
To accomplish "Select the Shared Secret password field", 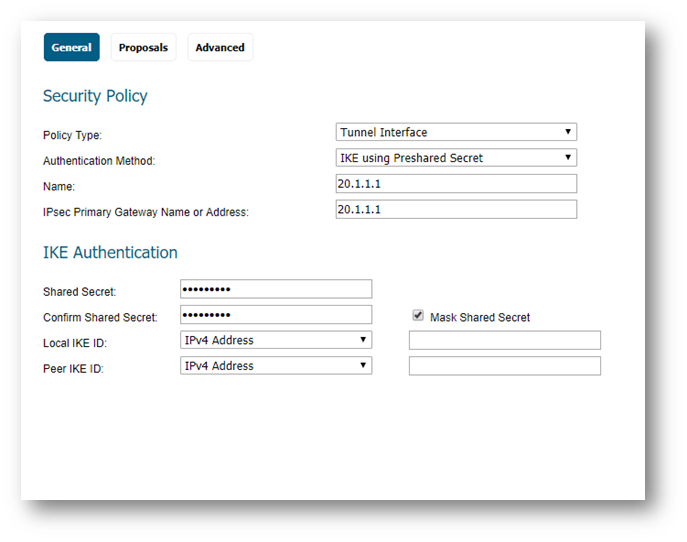I will [x=276, y=289].
